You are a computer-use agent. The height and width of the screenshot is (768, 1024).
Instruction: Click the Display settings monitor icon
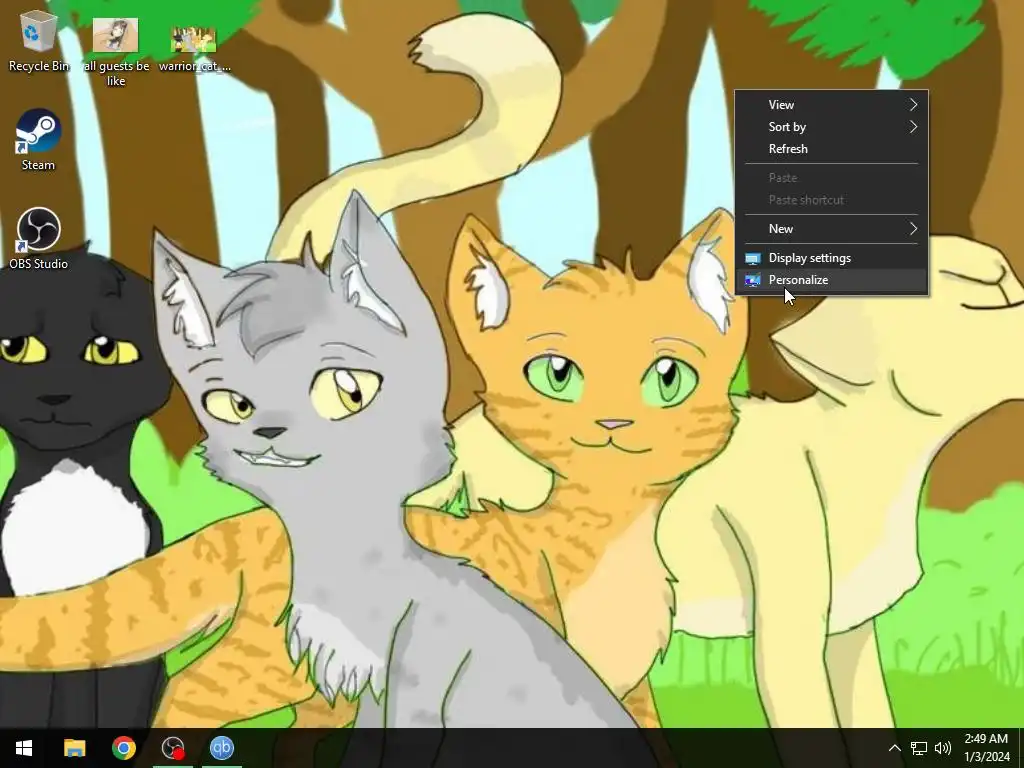(x=753, y=259)
